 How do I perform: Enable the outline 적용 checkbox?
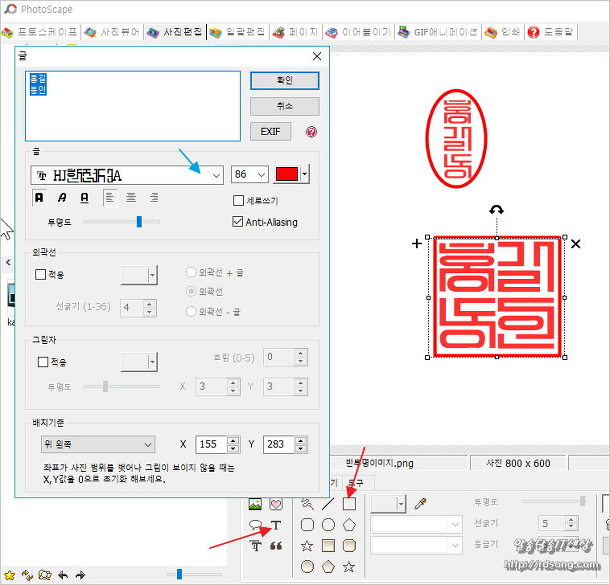41,274
